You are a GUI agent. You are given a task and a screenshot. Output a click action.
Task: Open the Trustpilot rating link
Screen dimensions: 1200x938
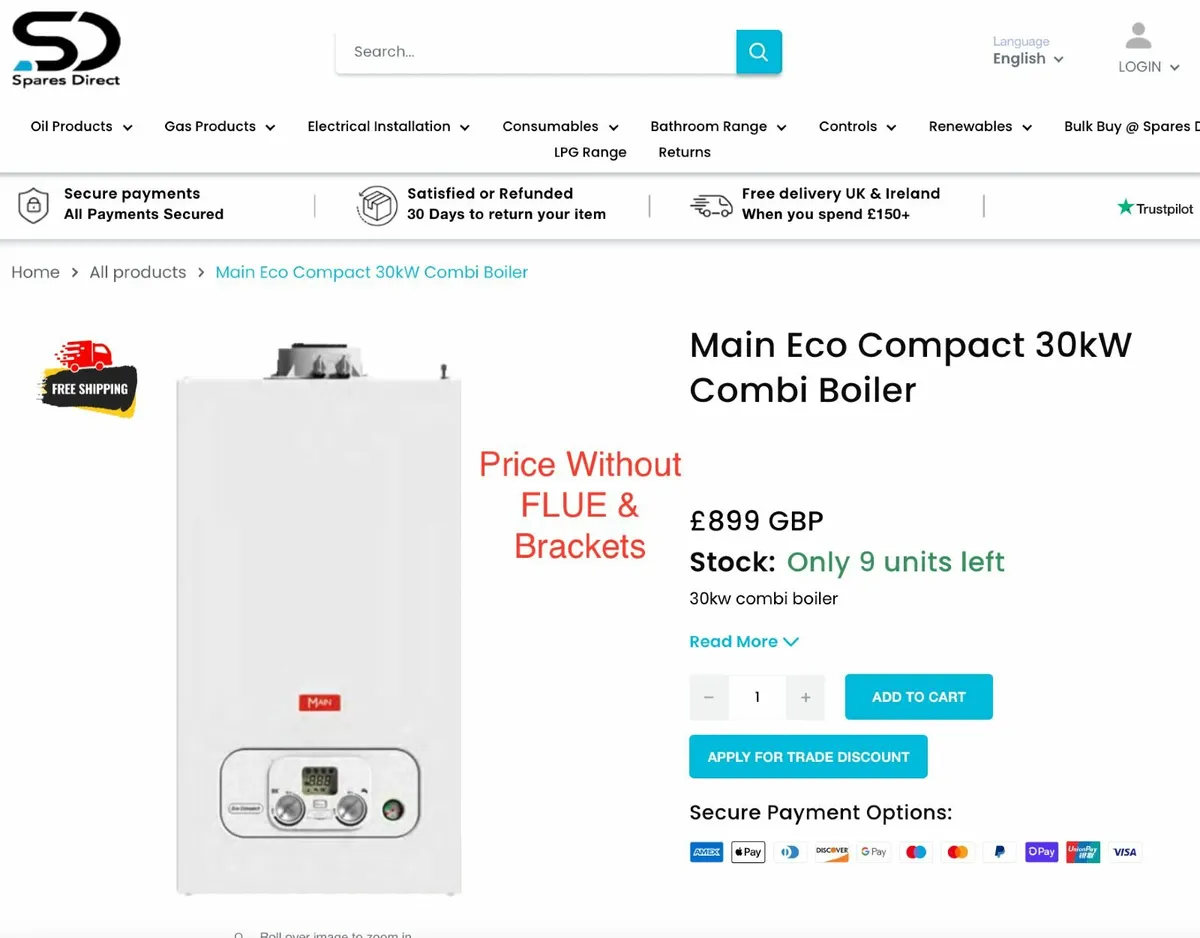point(1155,208)
